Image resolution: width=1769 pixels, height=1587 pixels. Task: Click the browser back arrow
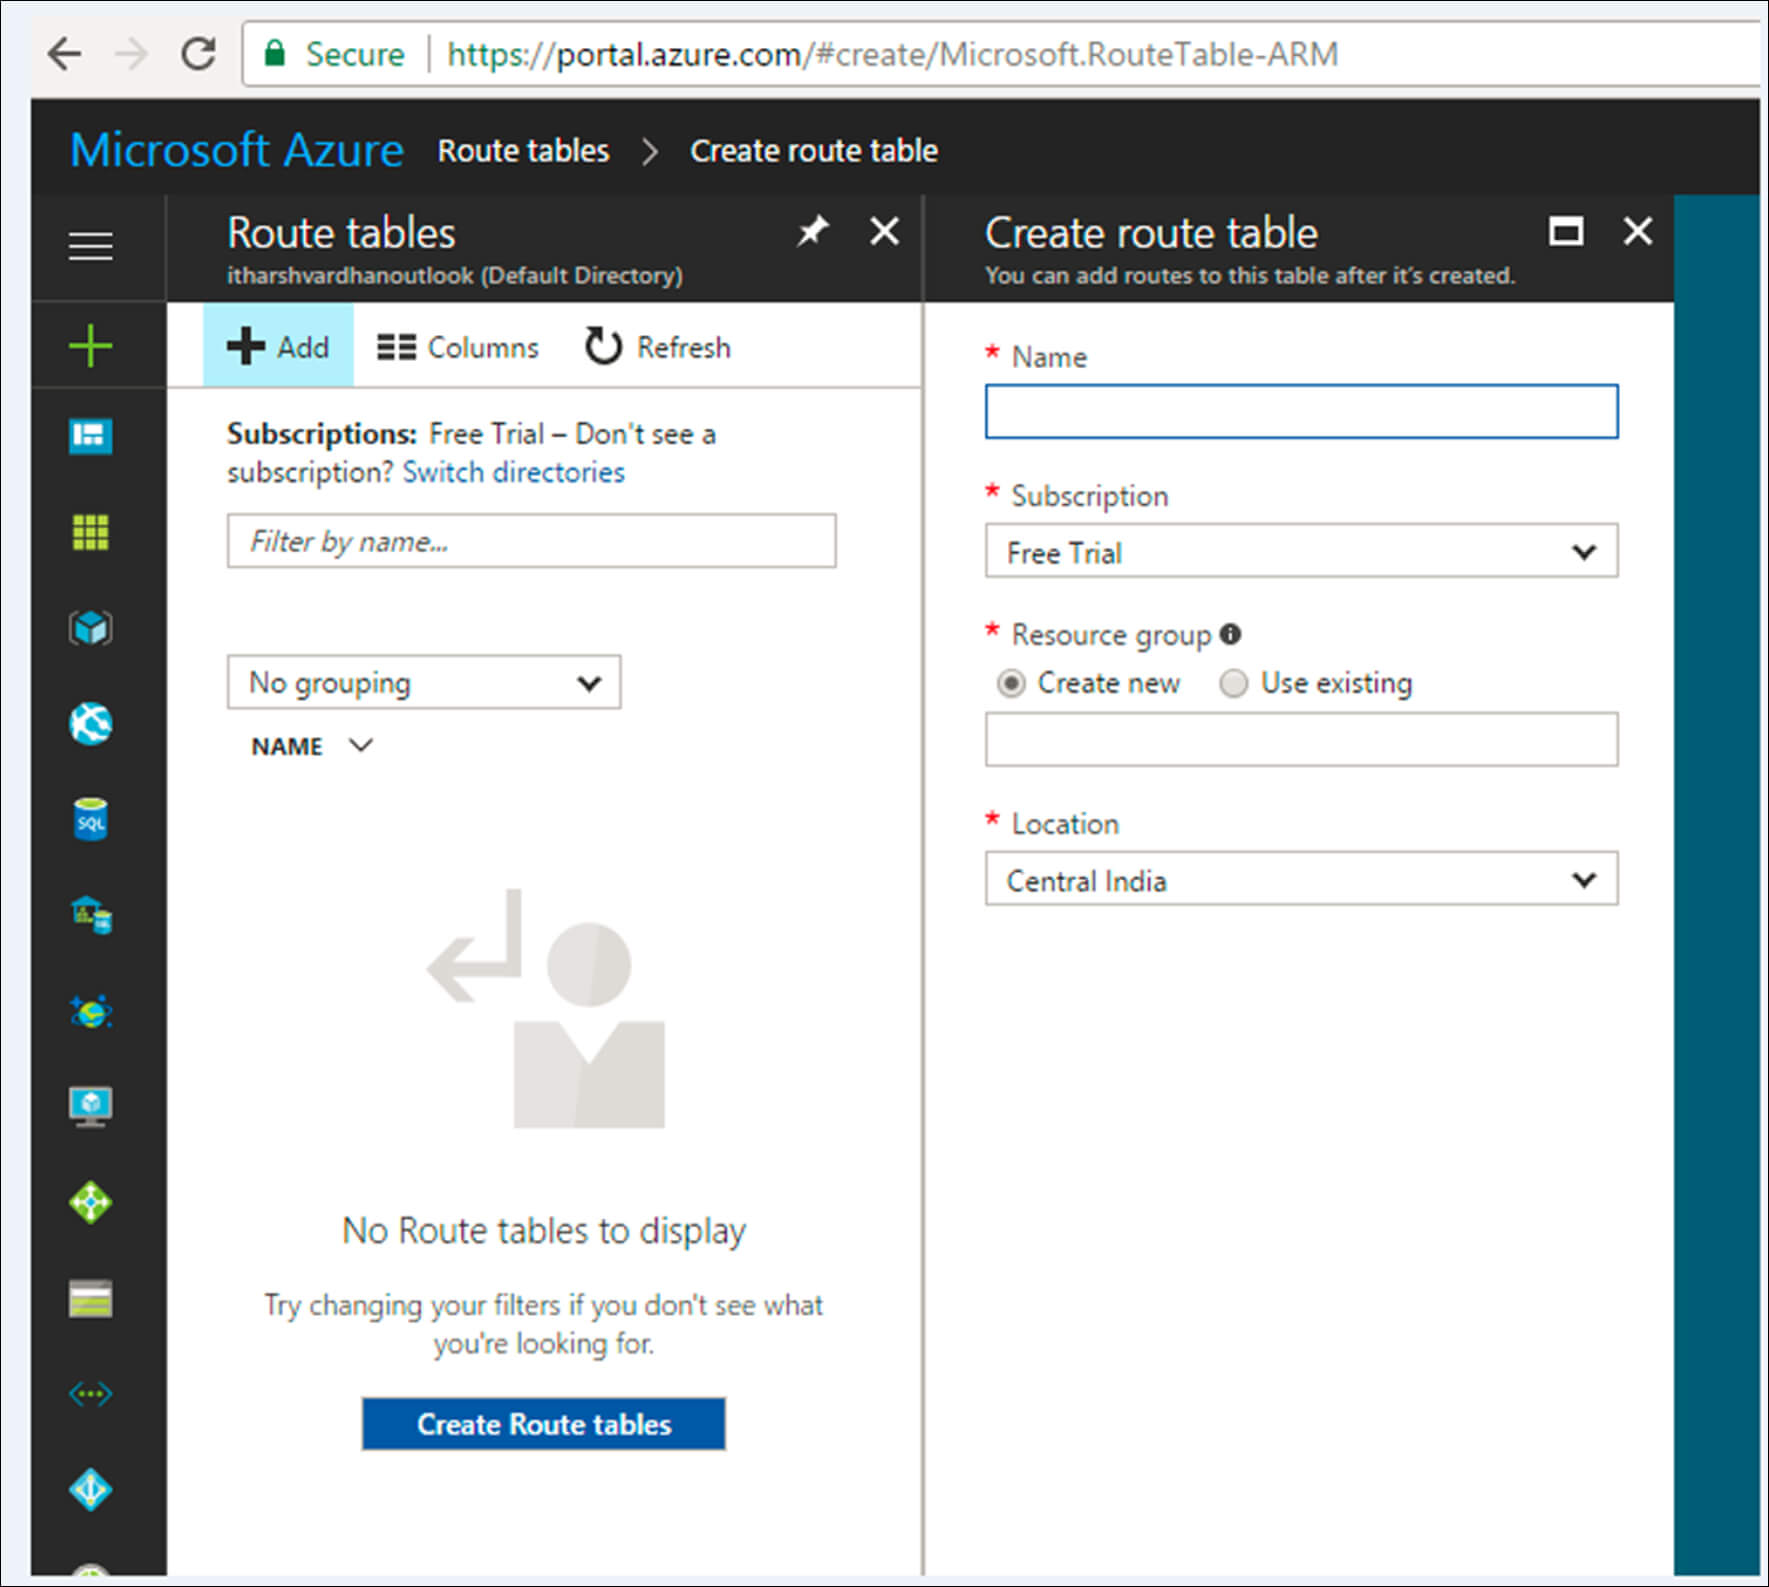(65, 53)
